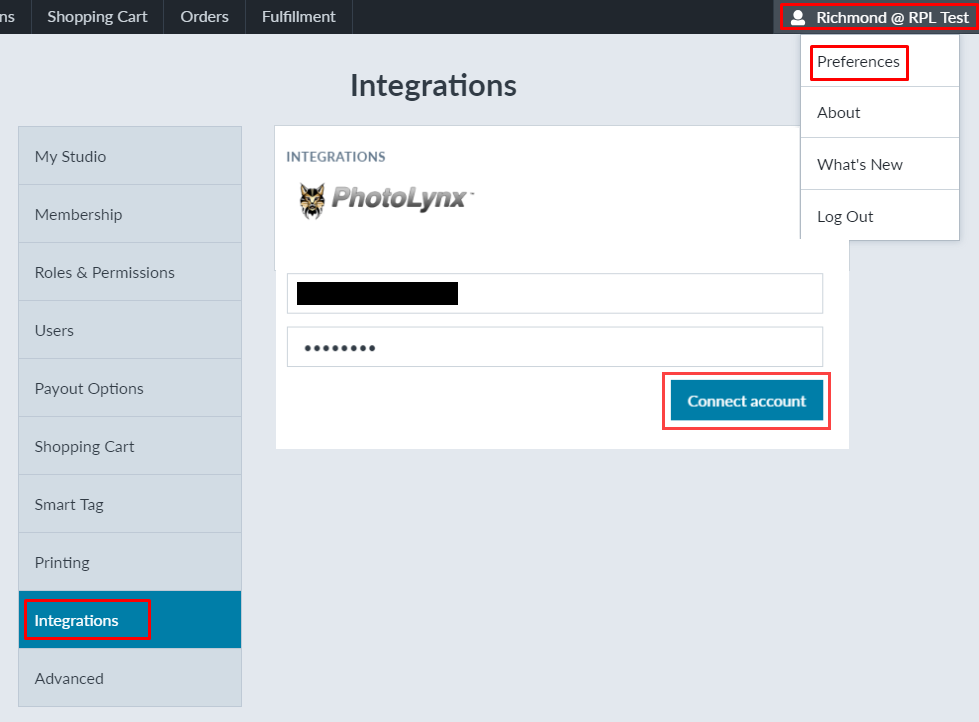Open Orders in the top navigation bar
The image size is (979, 722).
pyautogui.click(x=204, y=17)
